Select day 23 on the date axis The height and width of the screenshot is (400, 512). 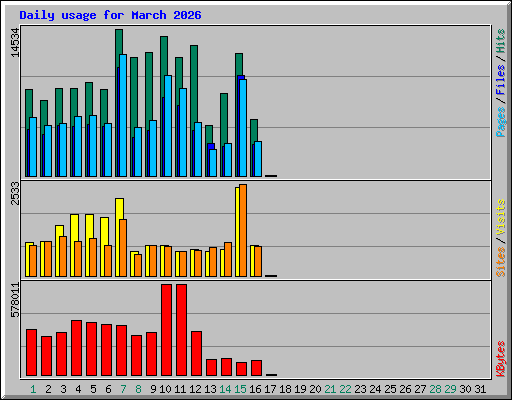coord(360,389)
